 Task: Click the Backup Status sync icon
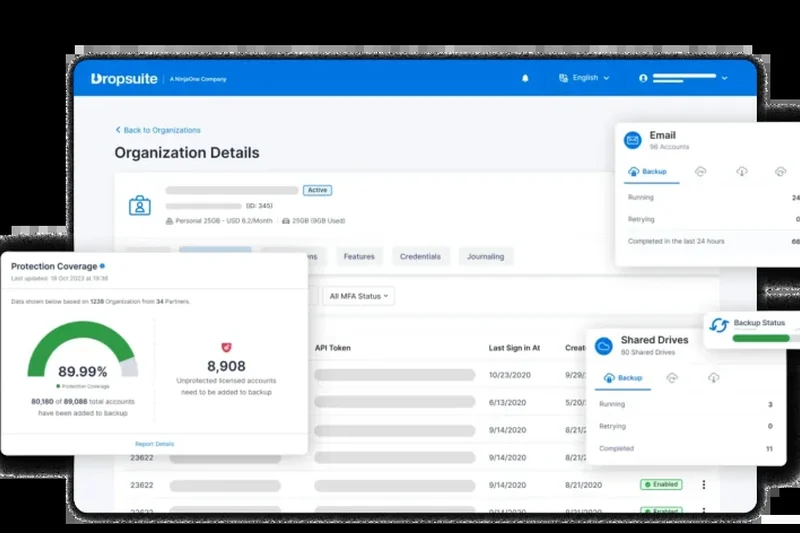(718, 325)
